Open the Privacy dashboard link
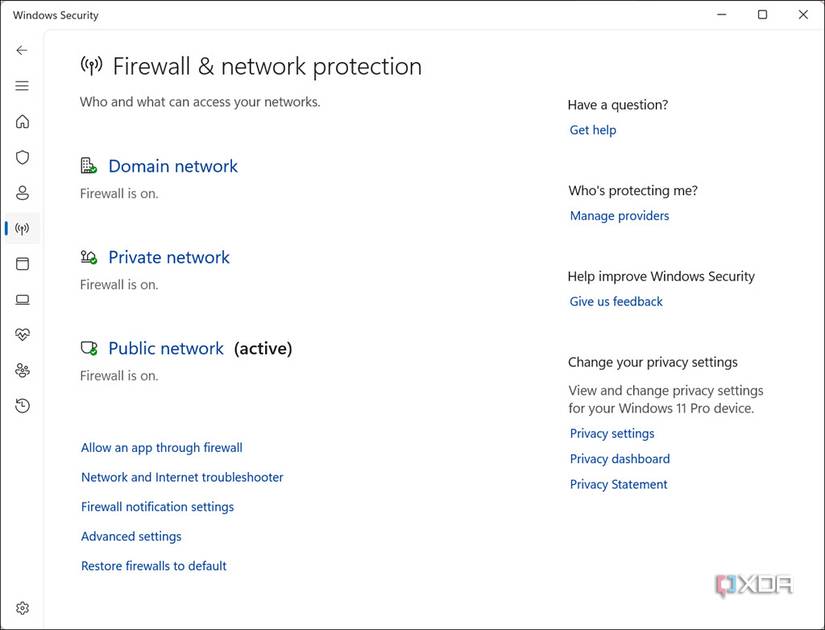The width and height of the screenshot is (825, 630). 620,459
